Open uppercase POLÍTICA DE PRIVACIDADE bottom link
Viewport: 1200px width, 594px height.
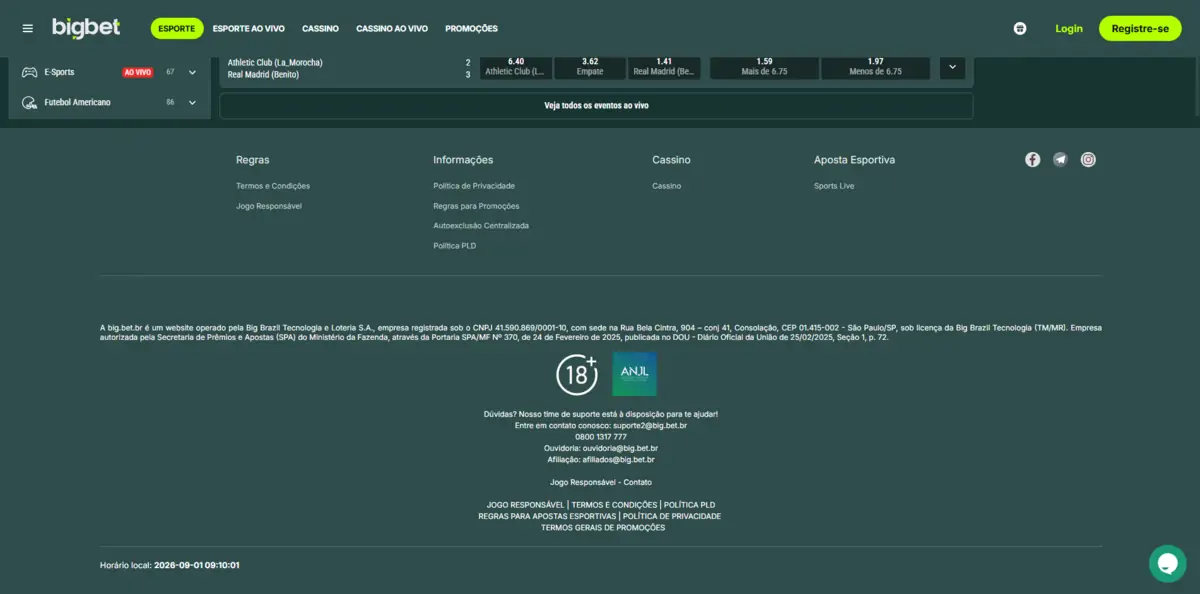672,516
